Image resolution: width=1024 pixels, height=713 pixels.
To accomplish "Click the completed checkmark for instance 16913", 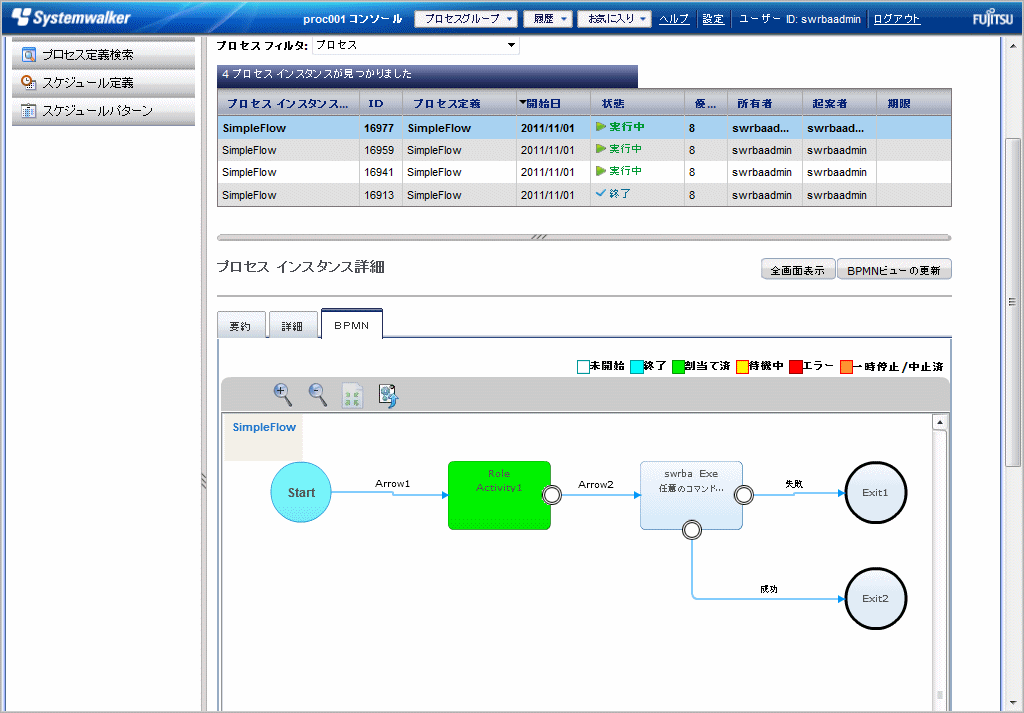I will tap(601, 193).
